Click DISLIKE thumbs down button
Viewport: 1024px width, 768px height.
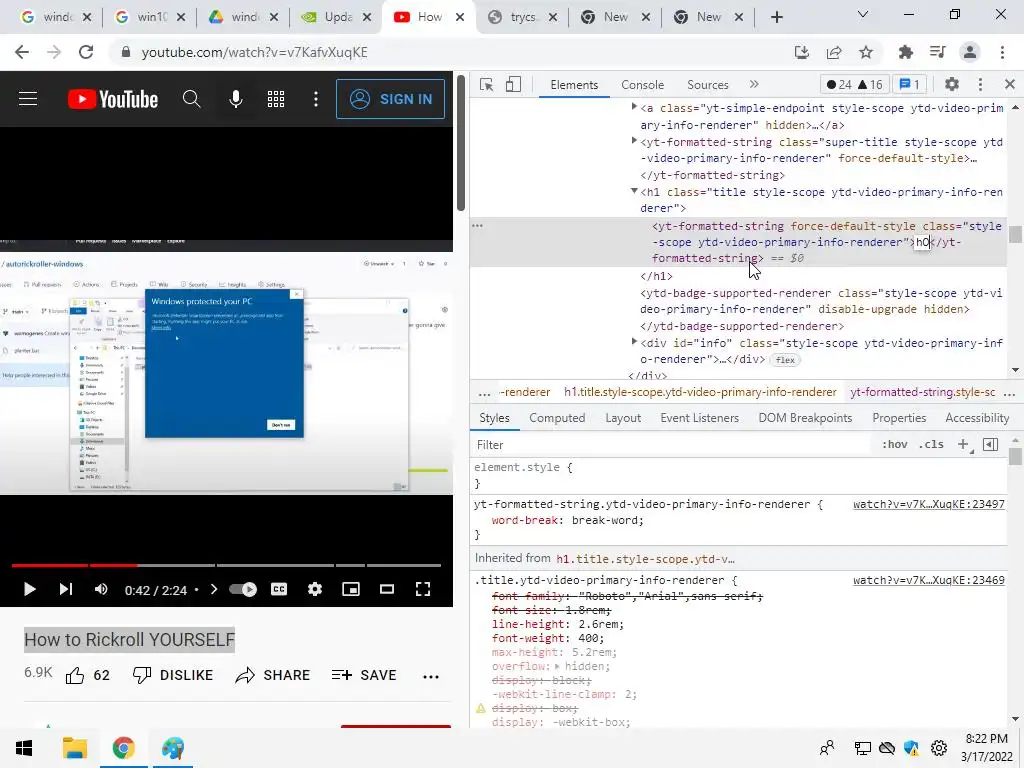pyautogui.click(x=173, y=675)
